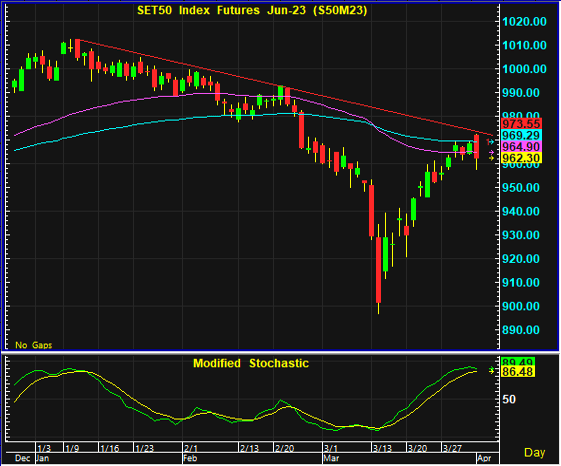The image size is (561, 466).
Task: Click the 1/16 date label
Action: [x=109, y=448]
